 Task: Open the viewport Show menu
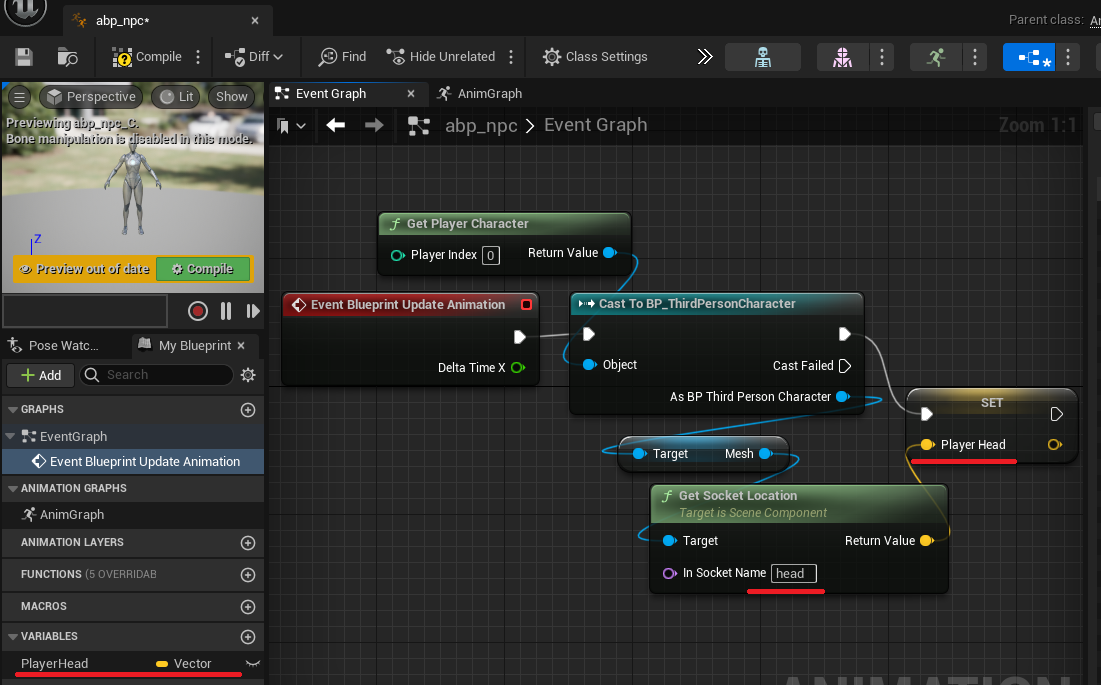(231, 97)
